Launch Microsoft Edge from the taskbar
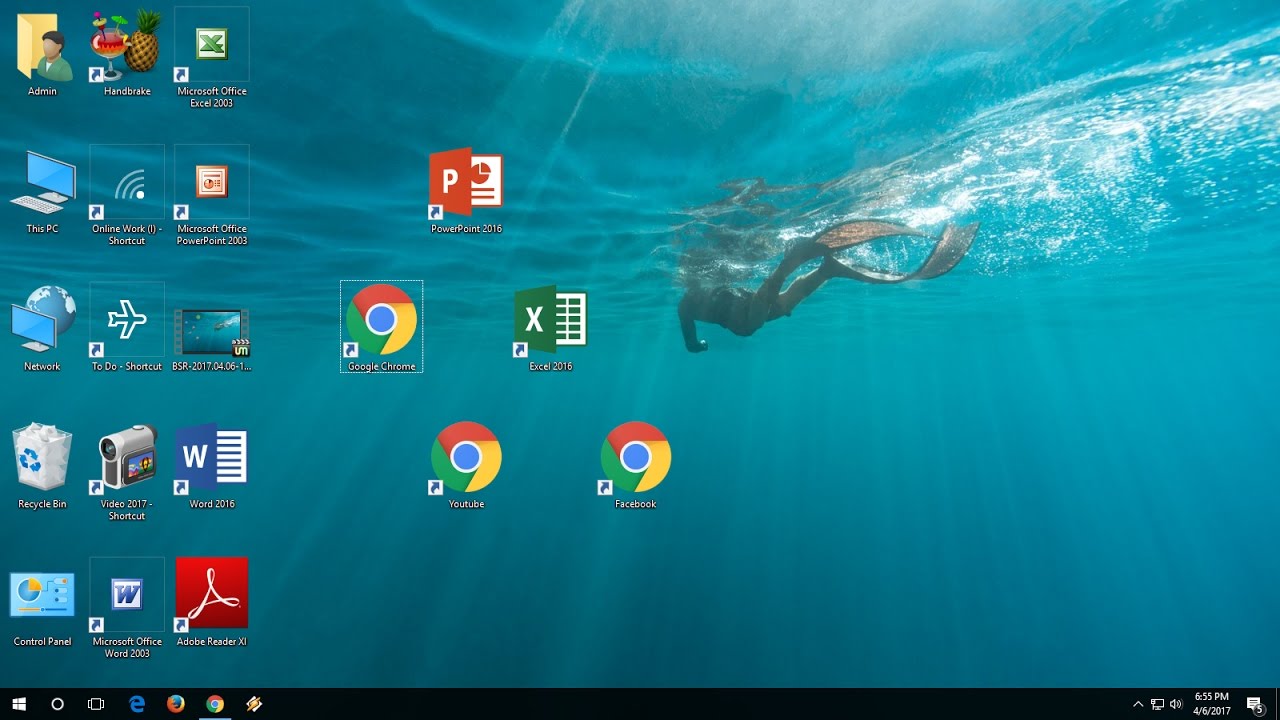The image size is (1280, 720). tap(137, 704)
